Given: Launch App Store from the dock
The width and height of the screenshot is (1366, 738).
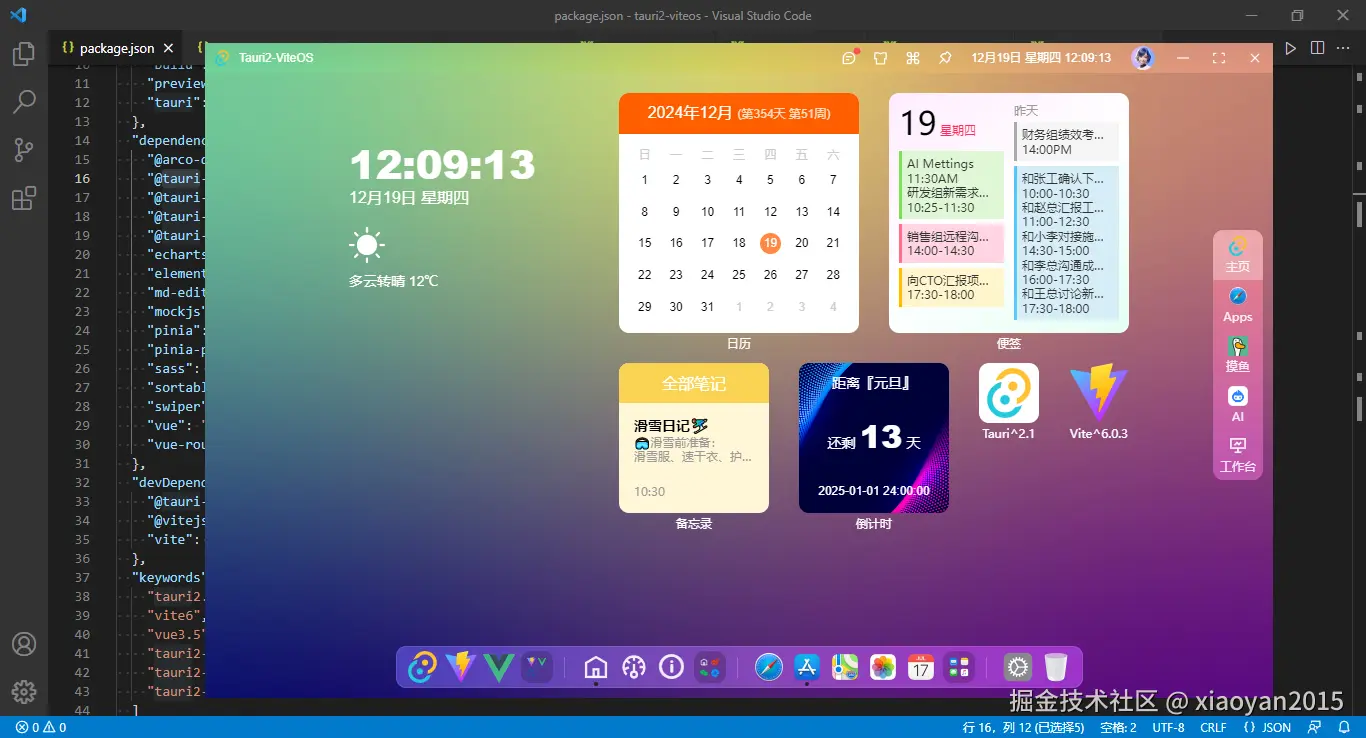Looking at the screenshot, I should point(807,667).
